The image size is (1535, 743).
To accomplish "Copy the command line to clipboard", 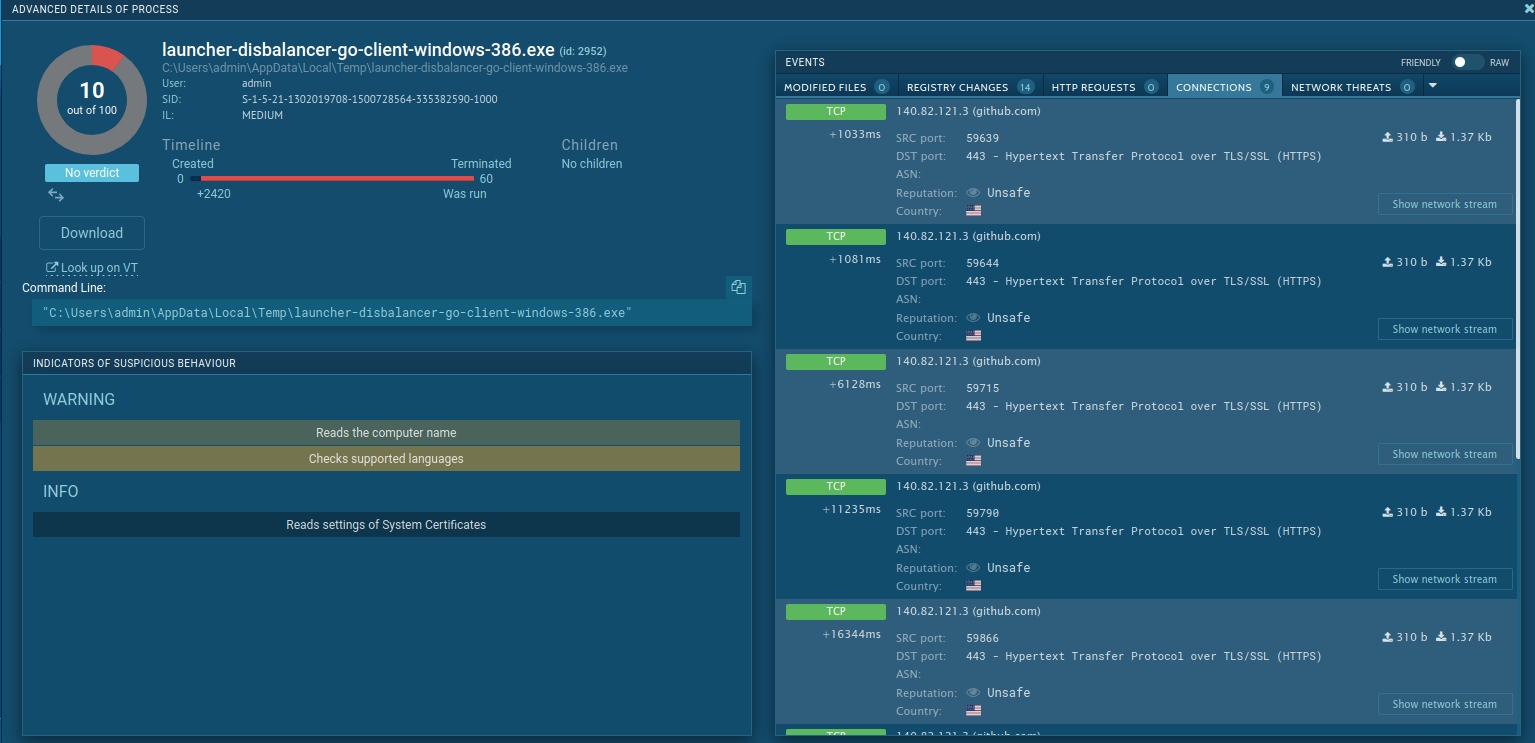I will (x=738, y=287).
